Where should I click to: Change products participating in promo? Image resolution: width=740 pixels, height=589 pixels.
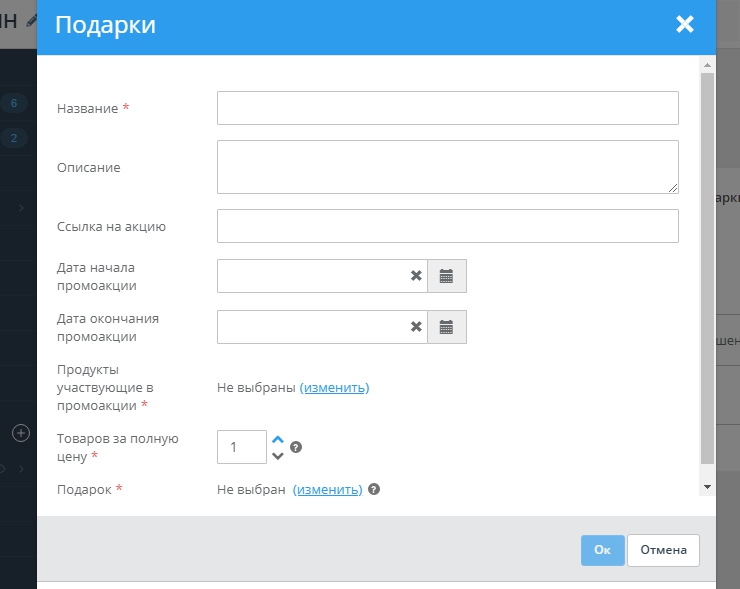[x=334, y=388]
